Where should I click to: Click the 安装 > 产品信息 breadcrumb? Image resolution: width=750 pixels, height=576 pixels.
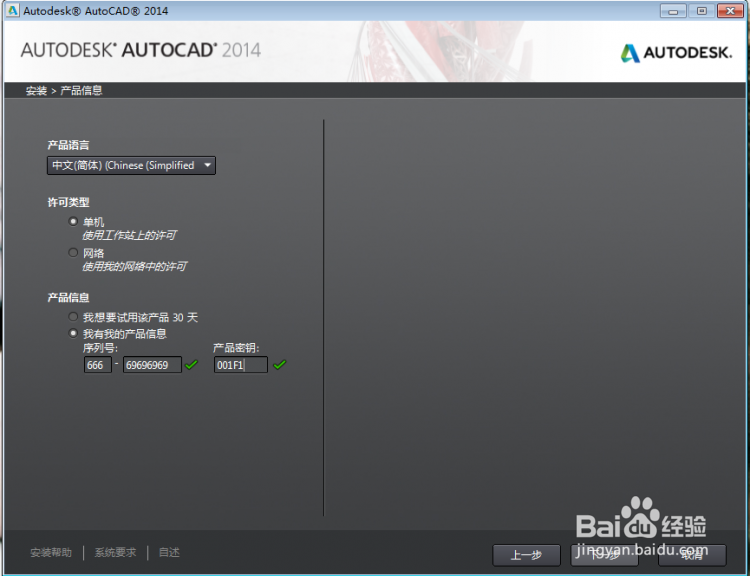(64, 90)
